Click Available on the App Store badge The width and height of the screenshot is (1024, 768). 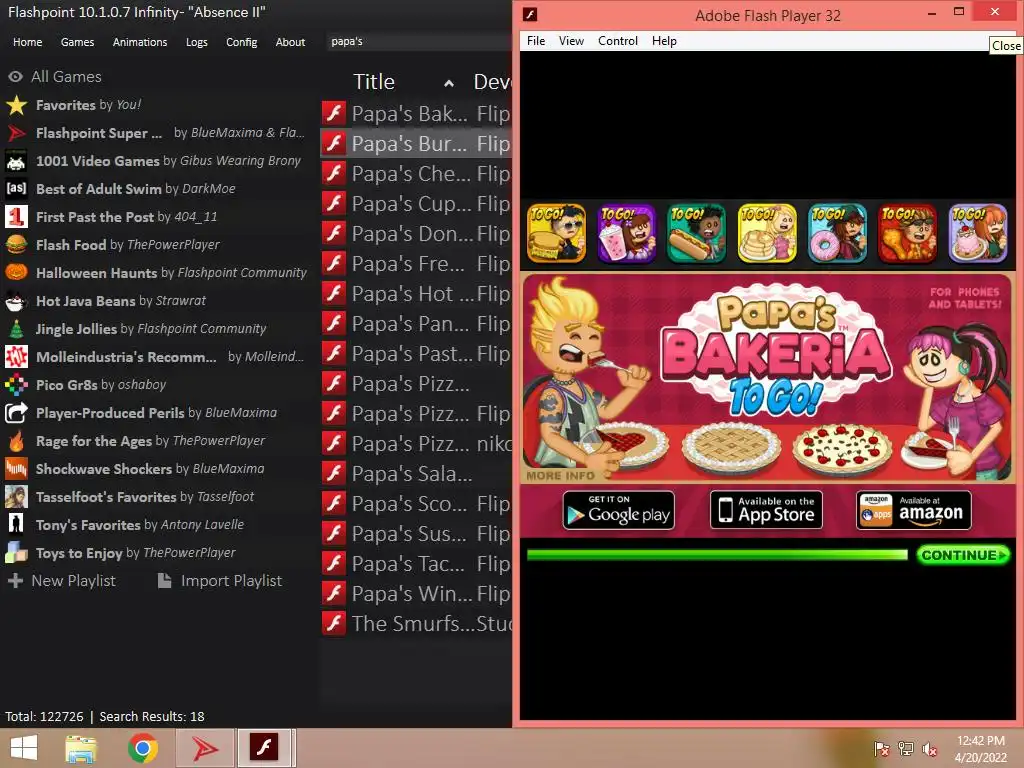[x=766, y=510]
